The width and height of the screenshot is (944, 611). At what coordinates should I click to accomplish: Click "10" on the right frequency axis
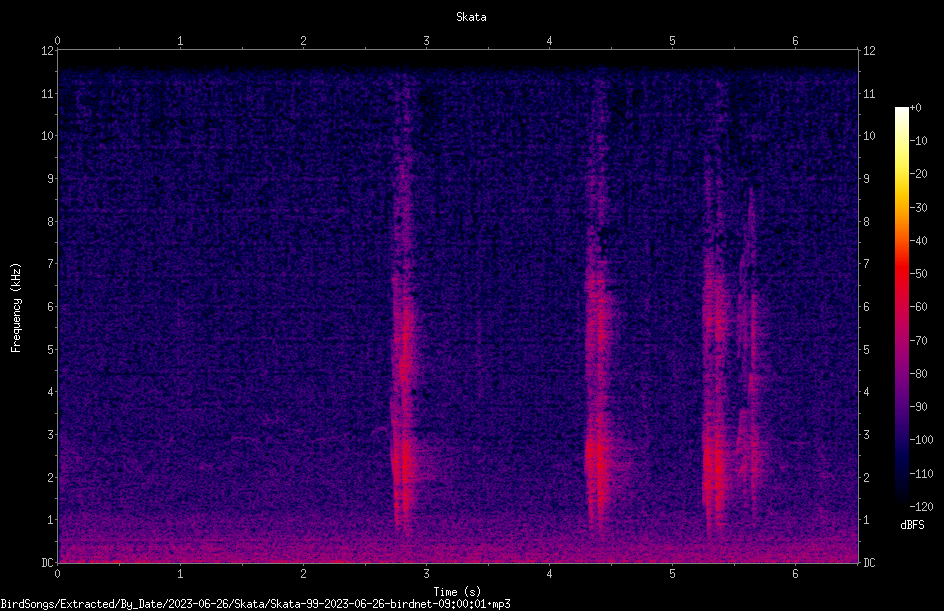[x=869, y=136]
